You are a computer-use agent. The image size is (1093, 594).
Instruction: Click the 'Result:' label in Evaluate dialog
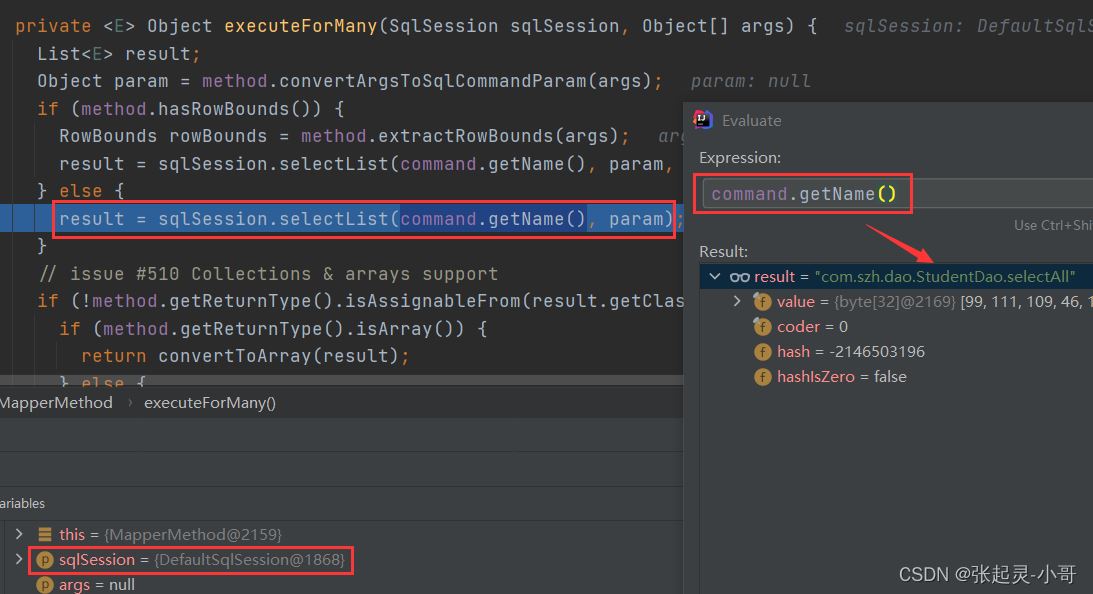click(724, 251)
